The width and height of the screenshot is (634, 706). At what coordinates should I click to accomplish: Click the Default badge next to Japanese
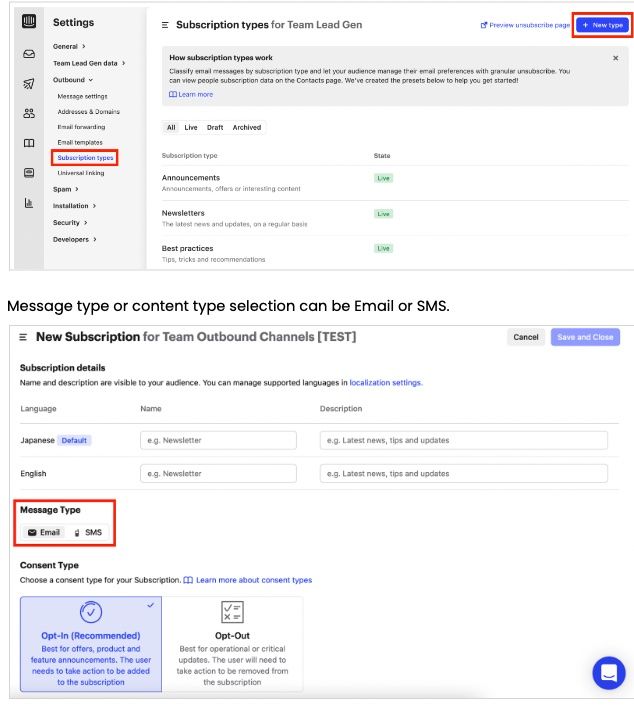click(74, 440)
